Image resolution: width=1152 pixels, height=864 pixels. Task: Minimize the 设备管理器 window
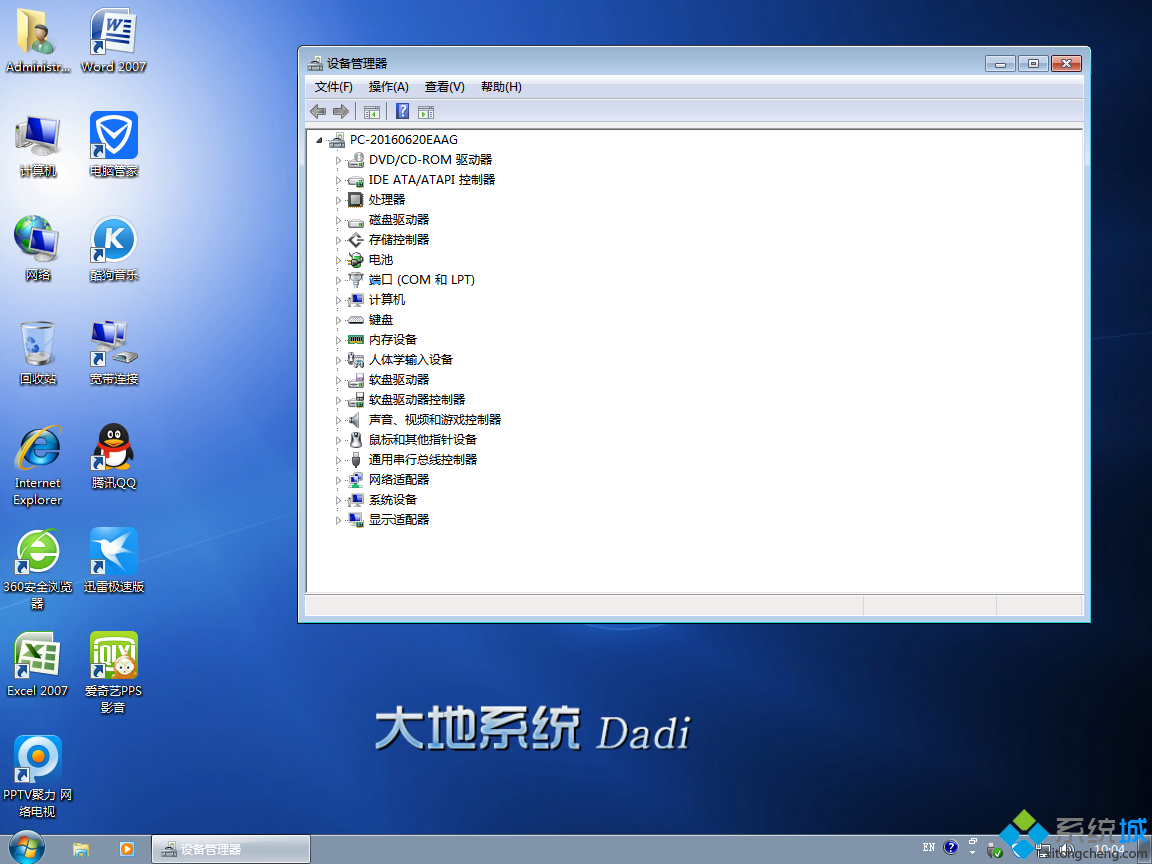point(1000,64)
